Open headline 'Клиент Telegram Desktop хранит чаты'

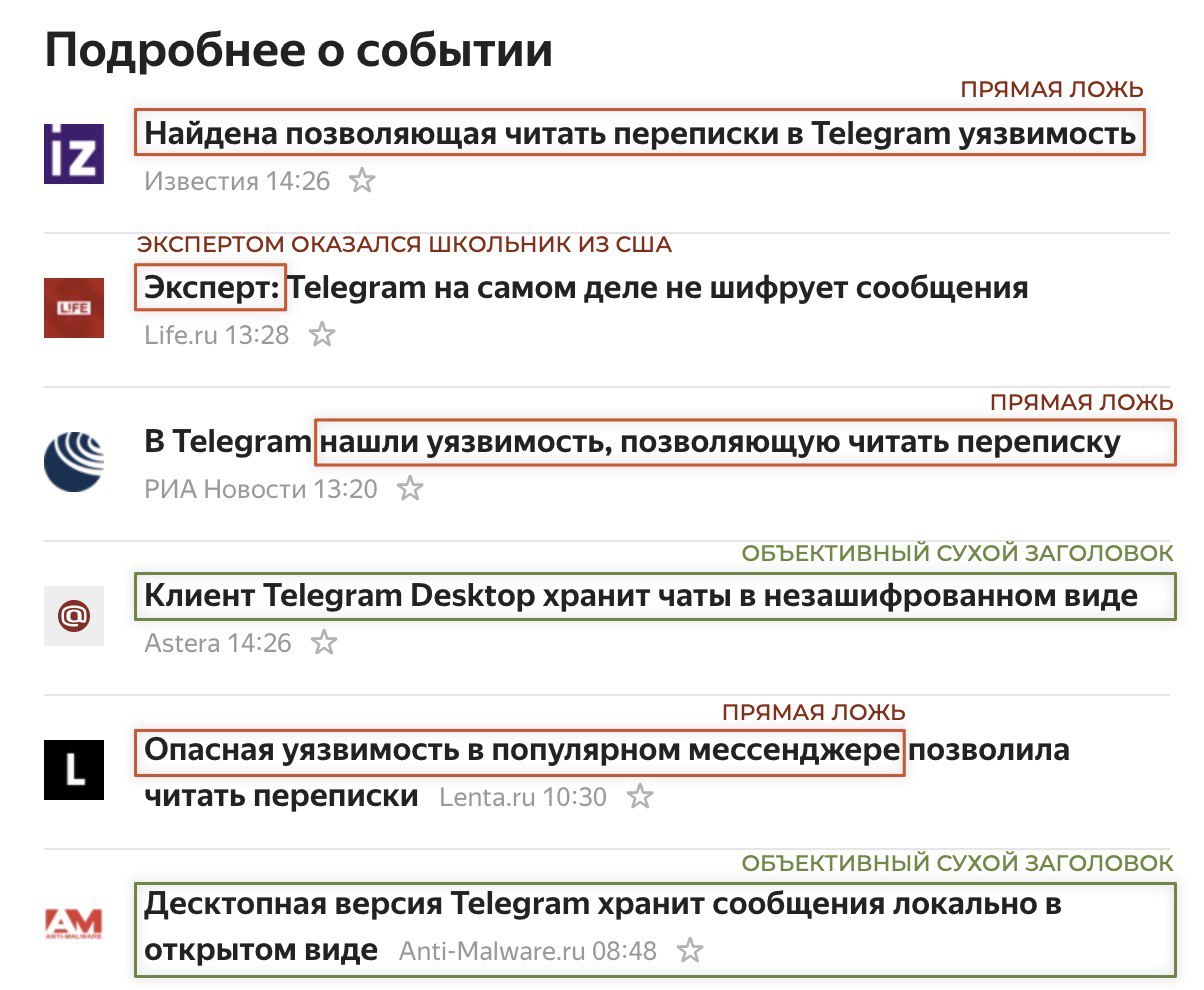pyautogui.click(x=641, y=596)
